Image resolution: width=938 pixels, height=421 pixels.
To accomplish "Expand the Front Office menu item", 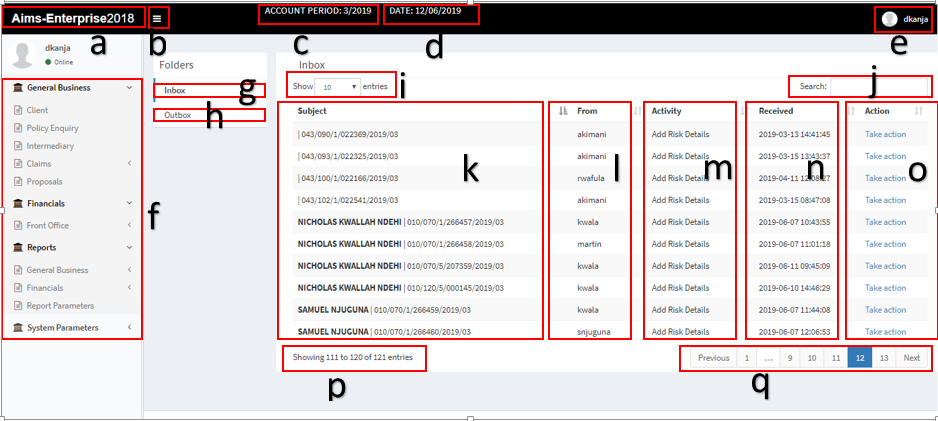I will (129, 225).
